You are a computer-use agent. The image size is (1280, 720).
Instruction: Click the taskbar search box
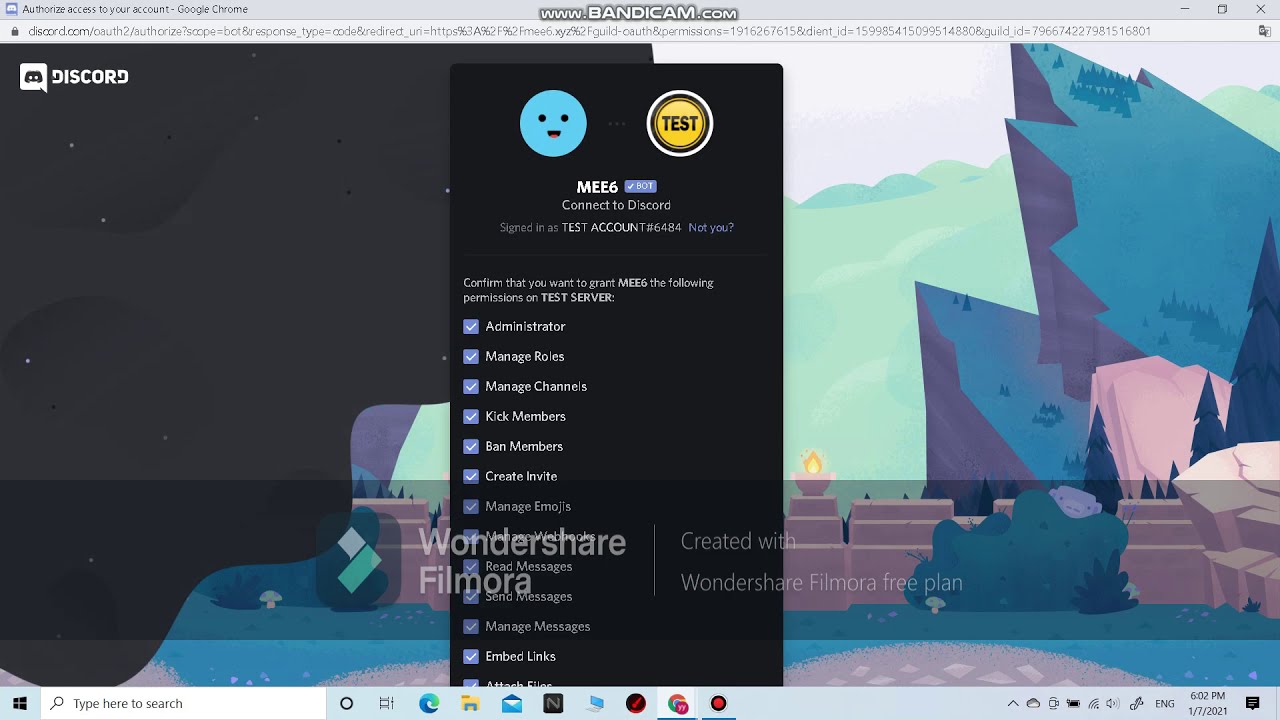point(183,704)
